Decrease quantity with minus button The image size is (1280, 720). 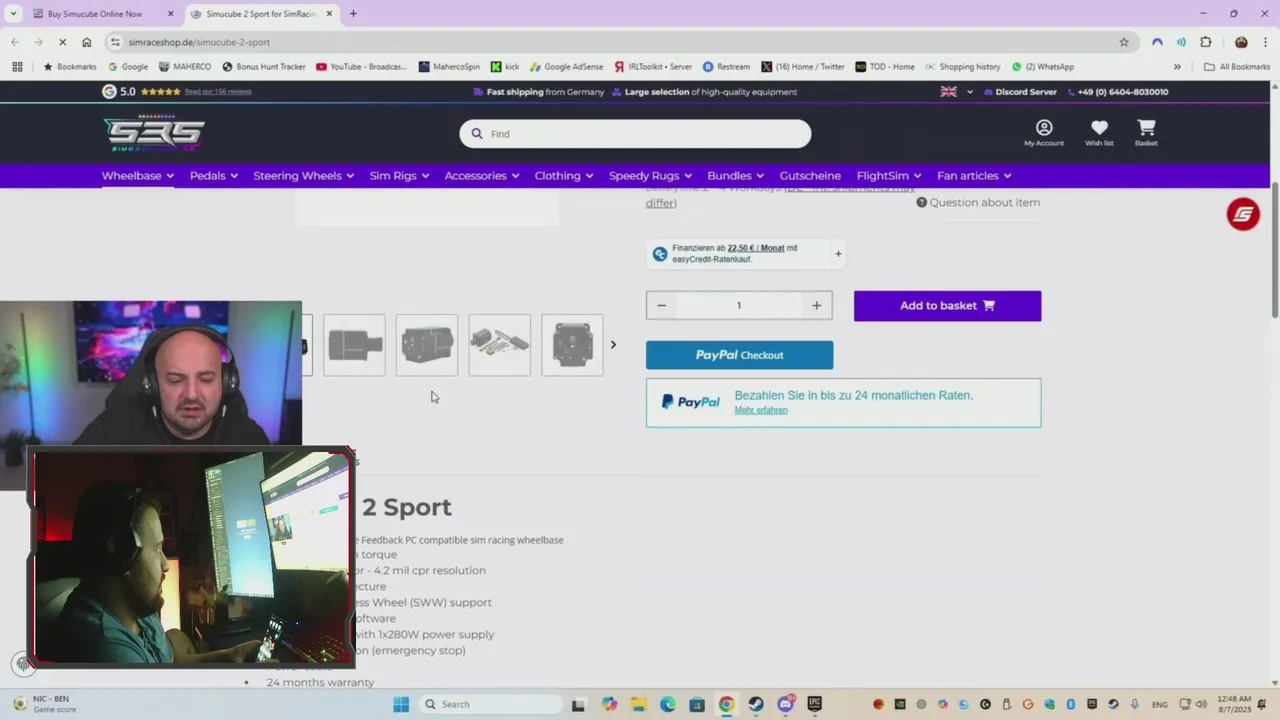(x=661, y=306)
